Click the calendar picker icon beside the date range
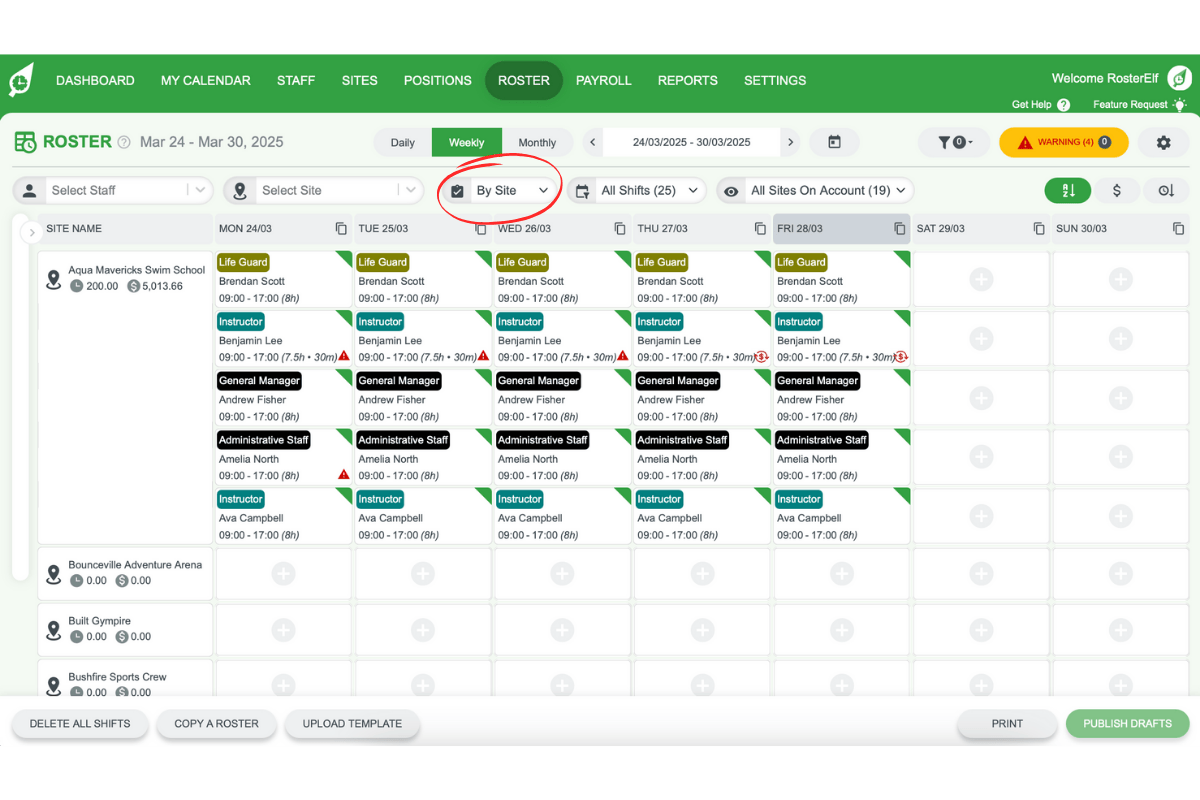1200x800 pixels. 835,142
